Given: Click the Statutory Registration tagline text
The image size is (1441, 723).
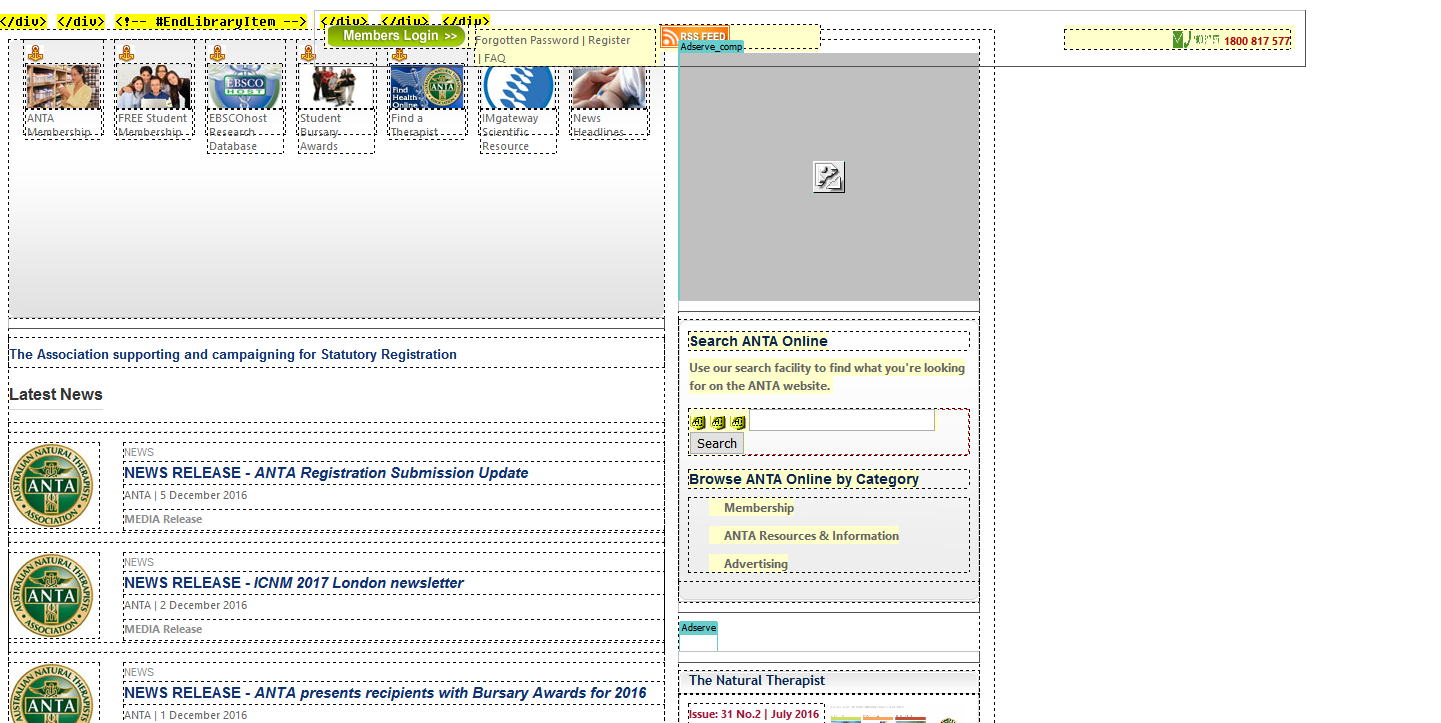Looking at the screenshot, I should (x=233, y=355).
